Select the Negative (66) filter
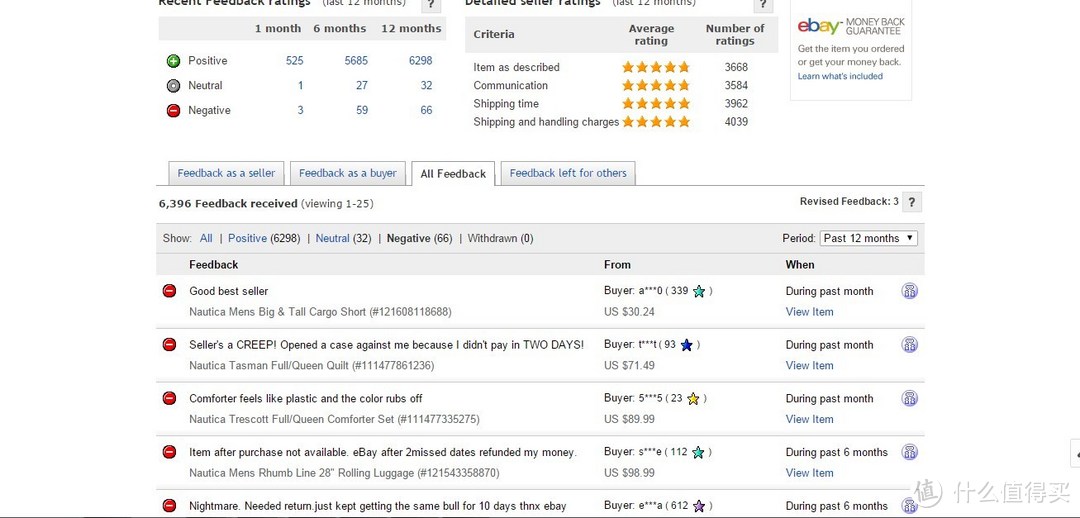This screenshot has height=518, width=1080. point(419,238)
